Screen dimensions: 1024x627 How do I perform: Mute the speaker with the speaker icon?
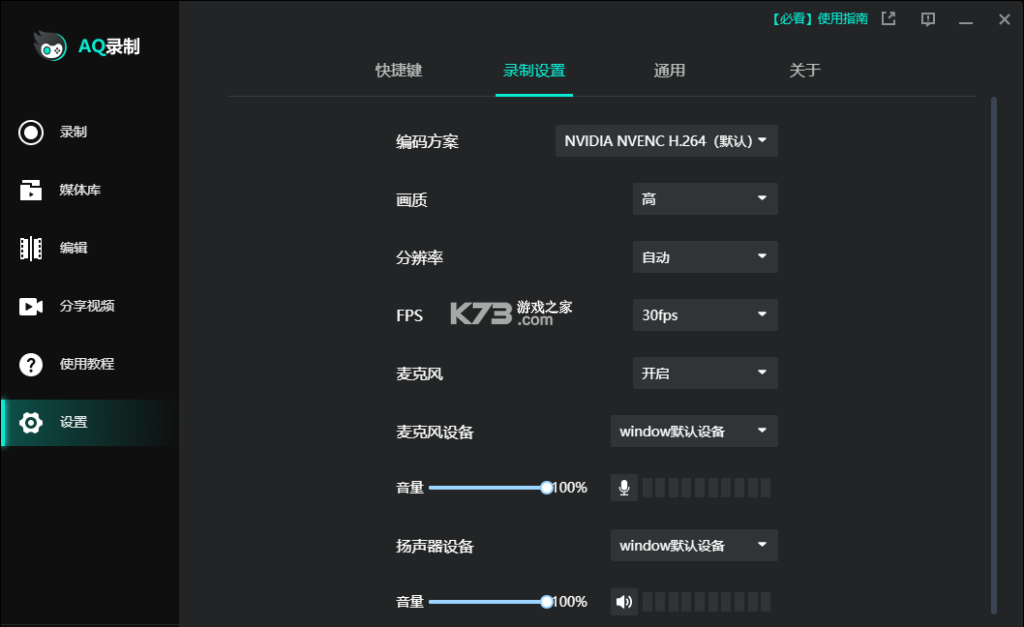coord(624,602)
